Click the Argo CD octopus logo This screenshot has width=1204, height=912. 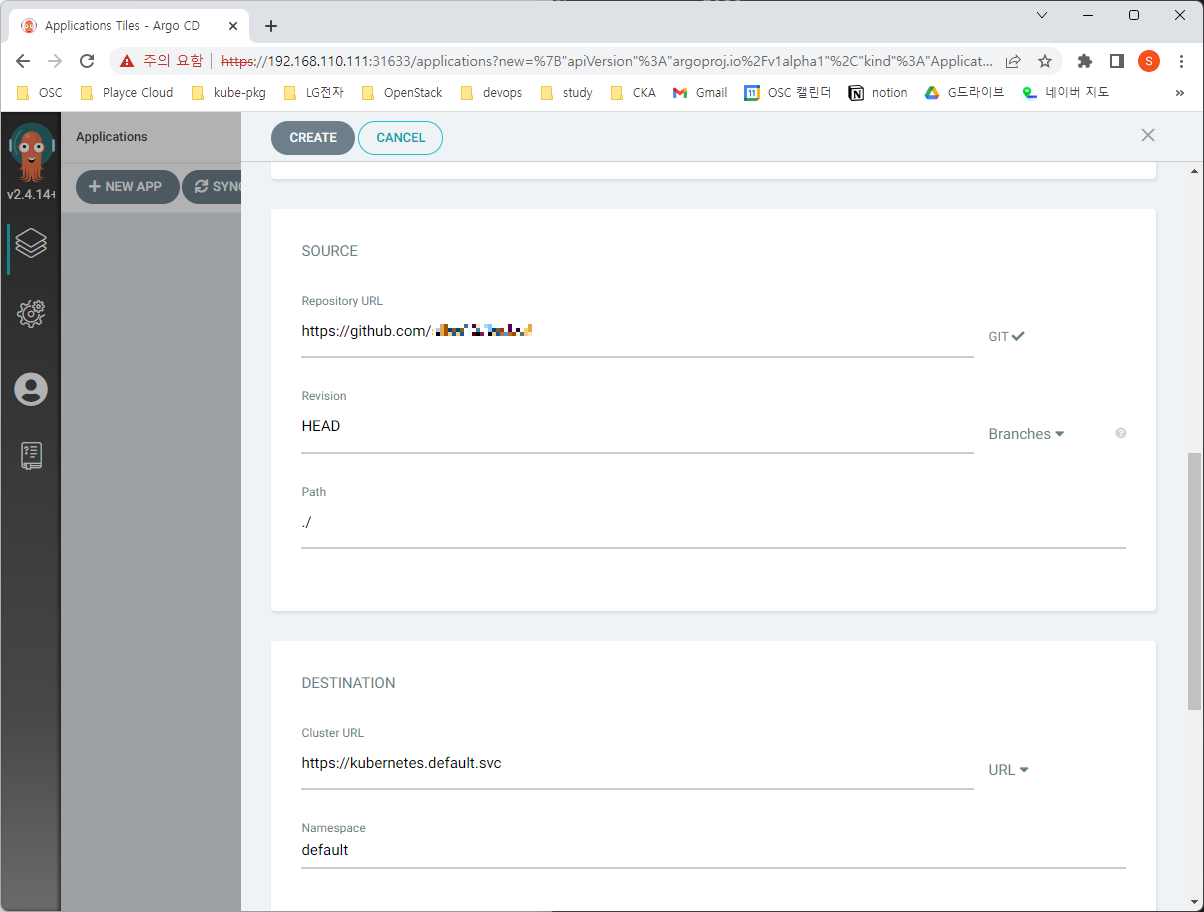pyautogui.click(x=31, y=152)
